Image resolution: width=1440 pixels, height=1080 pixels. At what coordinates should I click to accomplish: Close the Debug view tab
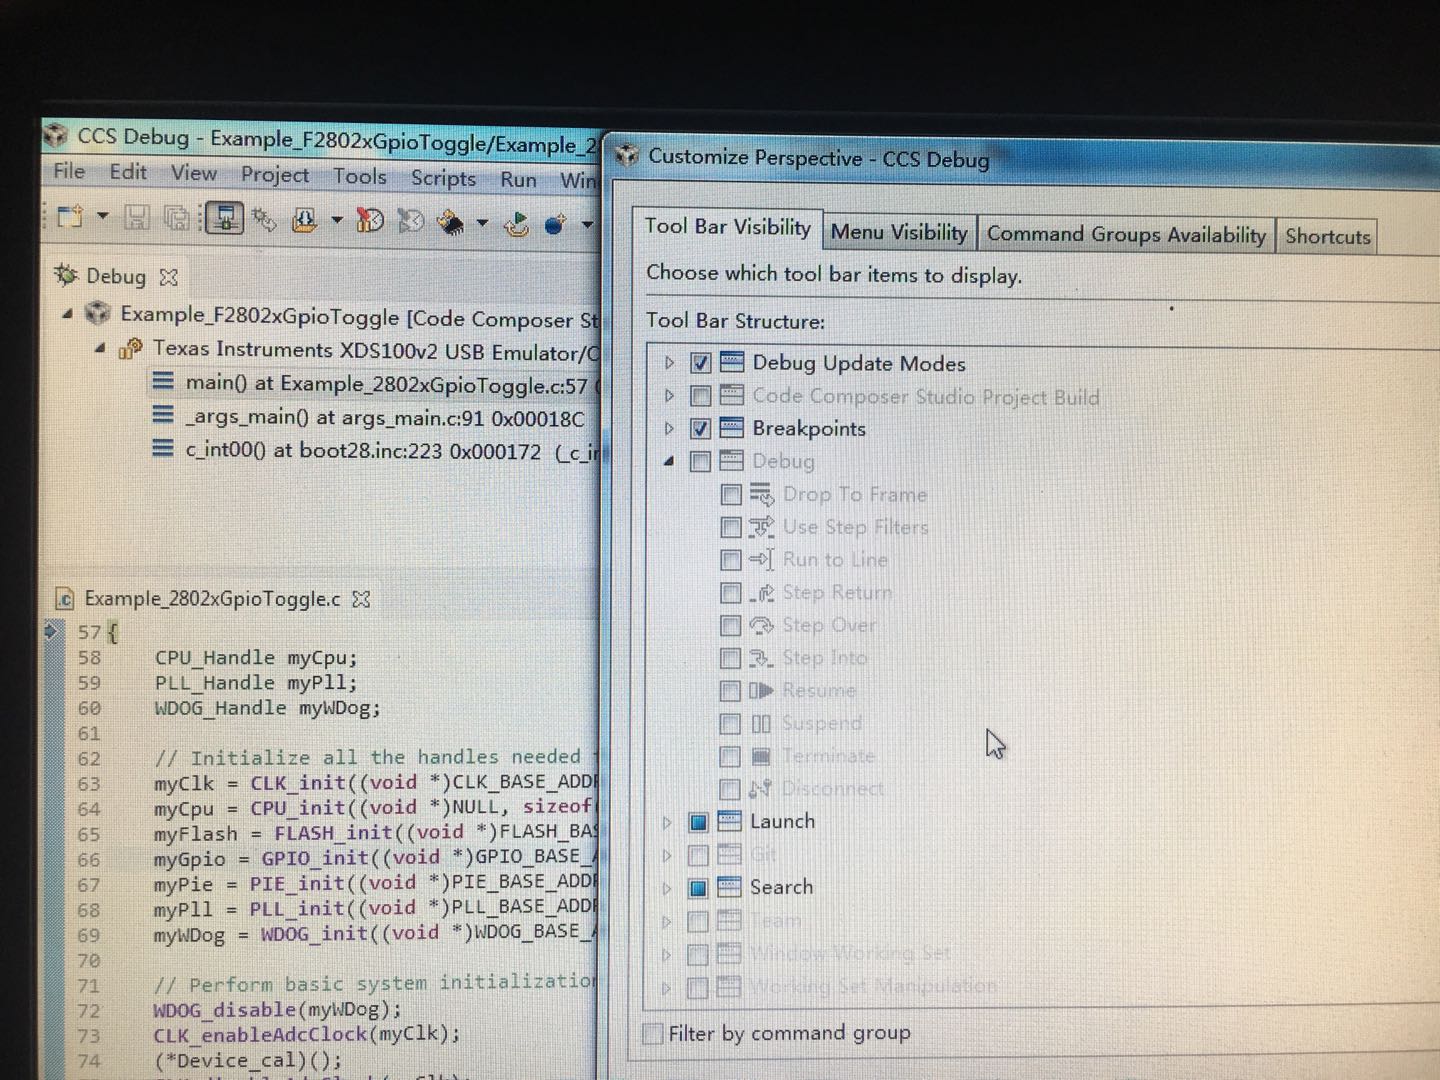169,277
